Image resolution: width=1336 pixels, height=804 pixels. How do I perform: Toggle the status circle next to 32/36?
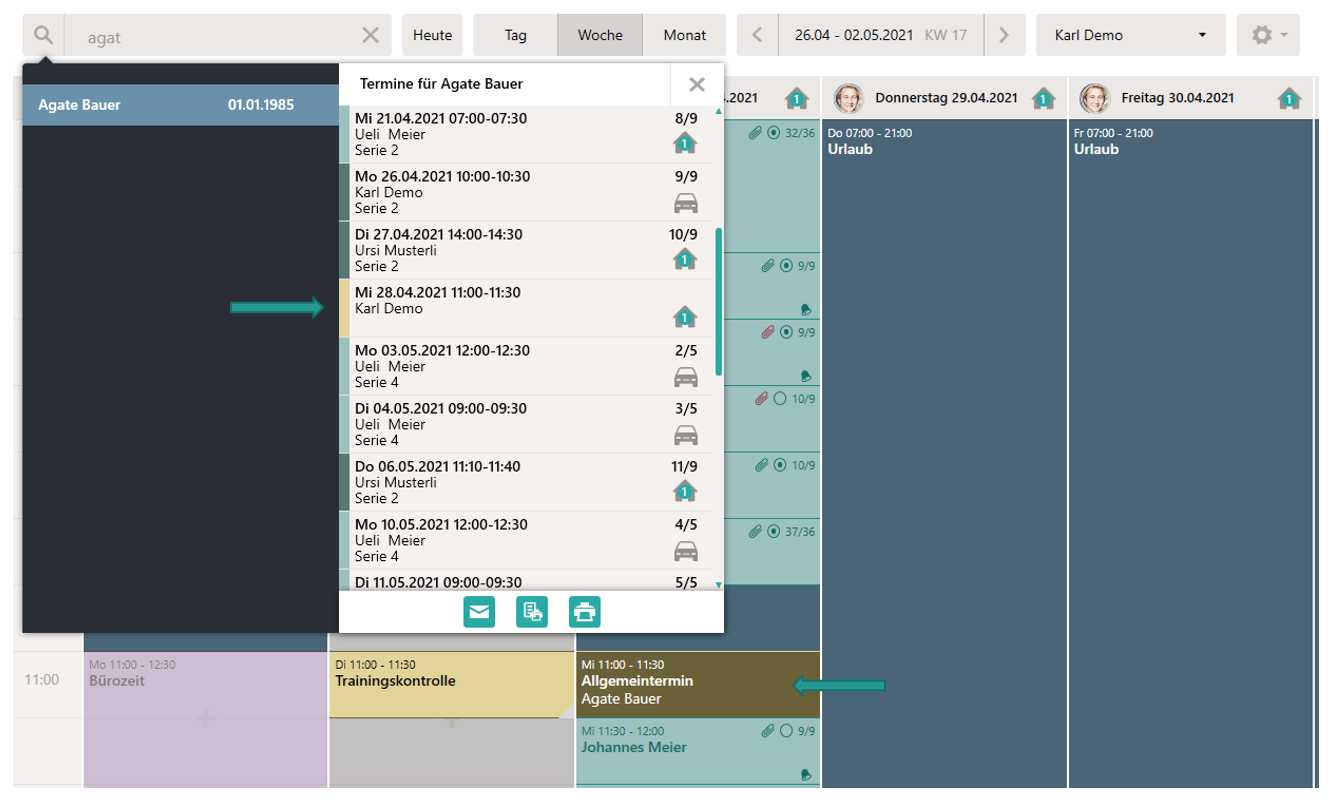[x=773, y=133]
